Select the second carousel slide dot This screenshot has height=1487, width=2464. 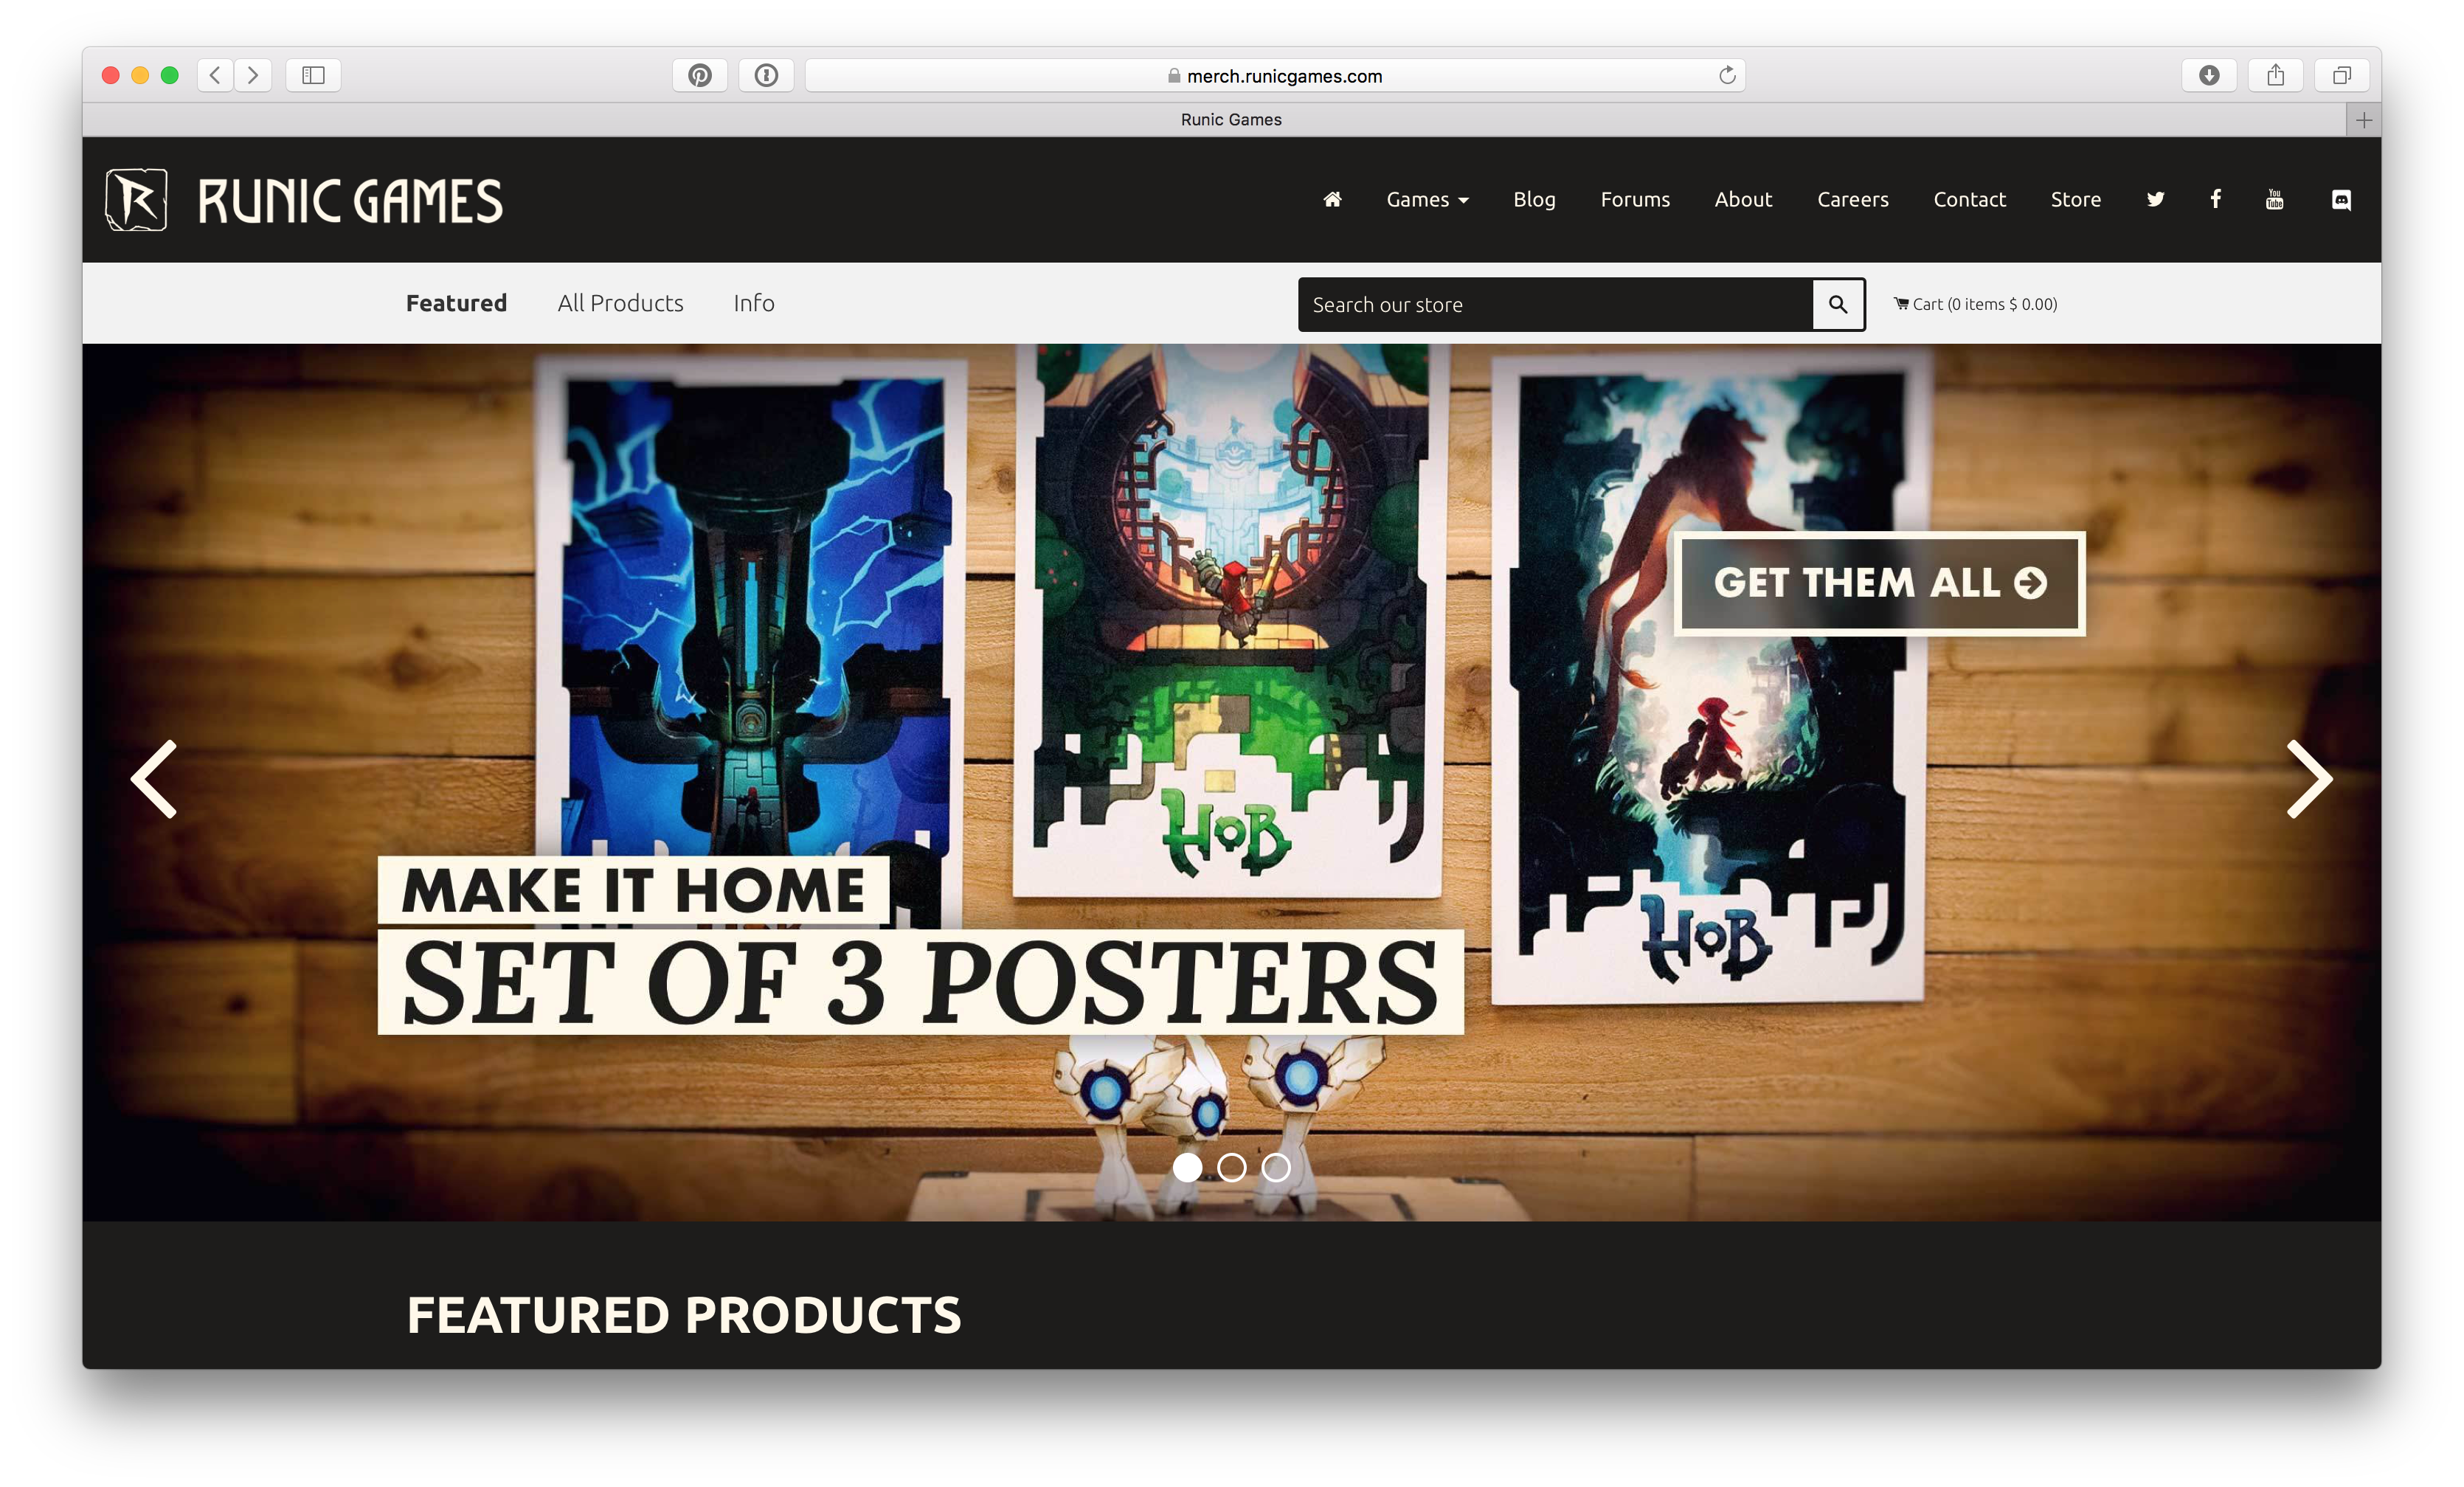[x=1231, y=1167]
